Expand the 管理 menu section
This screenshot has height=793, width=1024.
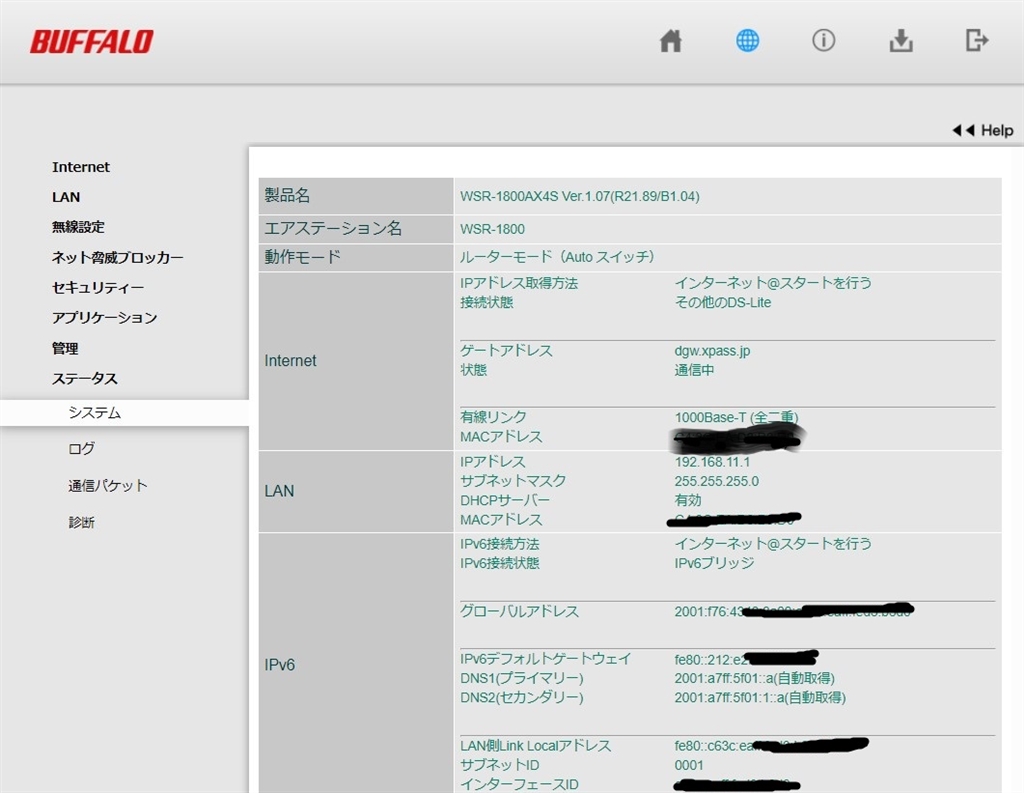[x=65, y=348]
